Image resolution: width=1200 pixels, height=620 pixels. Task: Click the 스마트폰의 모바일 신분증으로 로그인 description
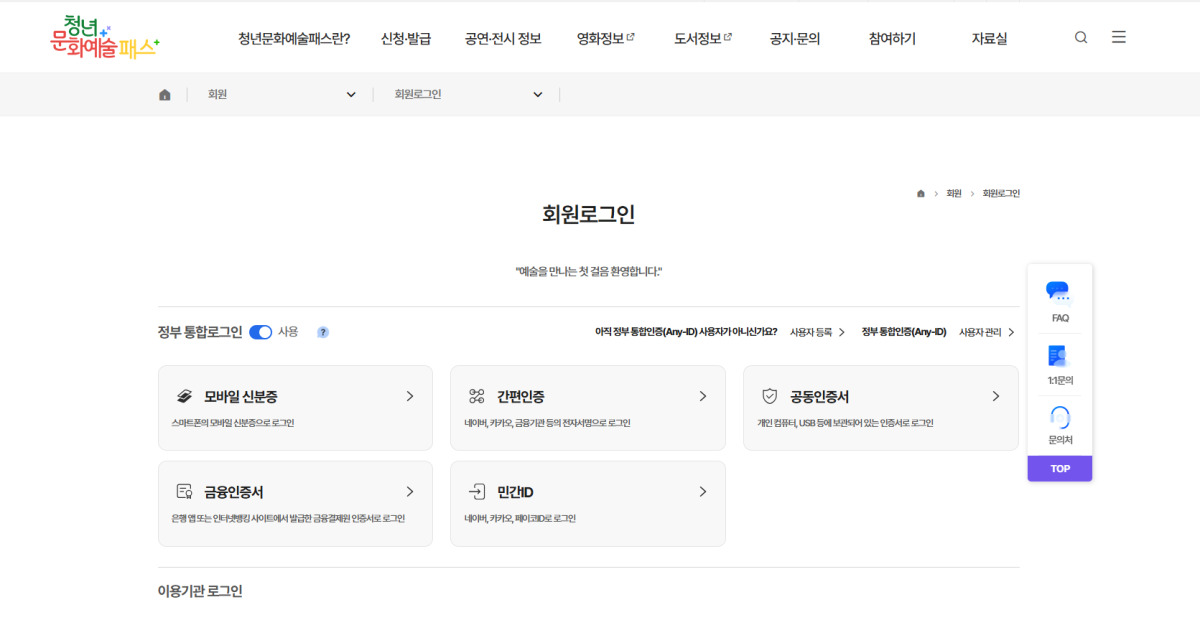pyautogui.click(x=233, y=423)
